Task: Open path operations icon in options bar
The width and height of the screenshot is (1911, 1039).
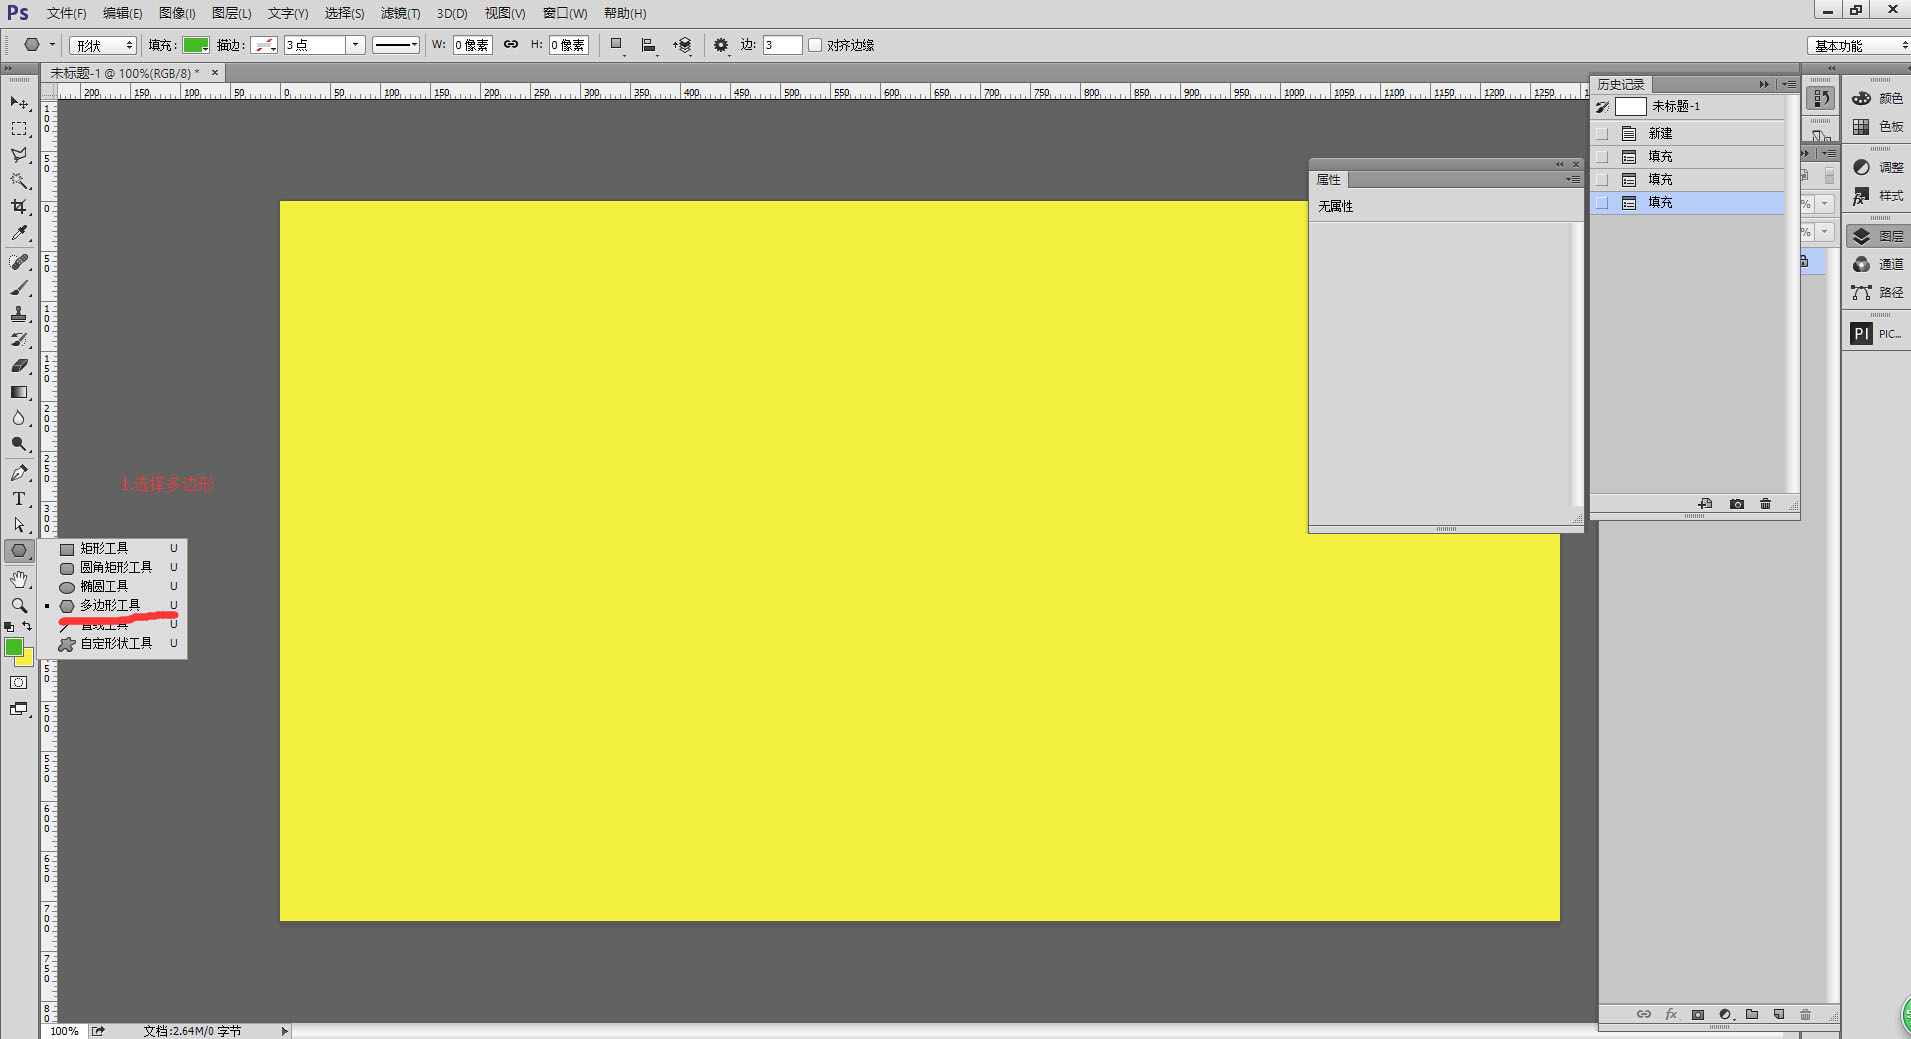Action: pos(617,45)
